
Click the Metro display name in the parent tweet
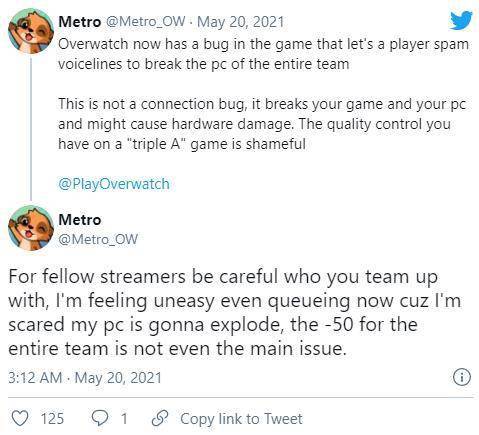click(80, 22)
